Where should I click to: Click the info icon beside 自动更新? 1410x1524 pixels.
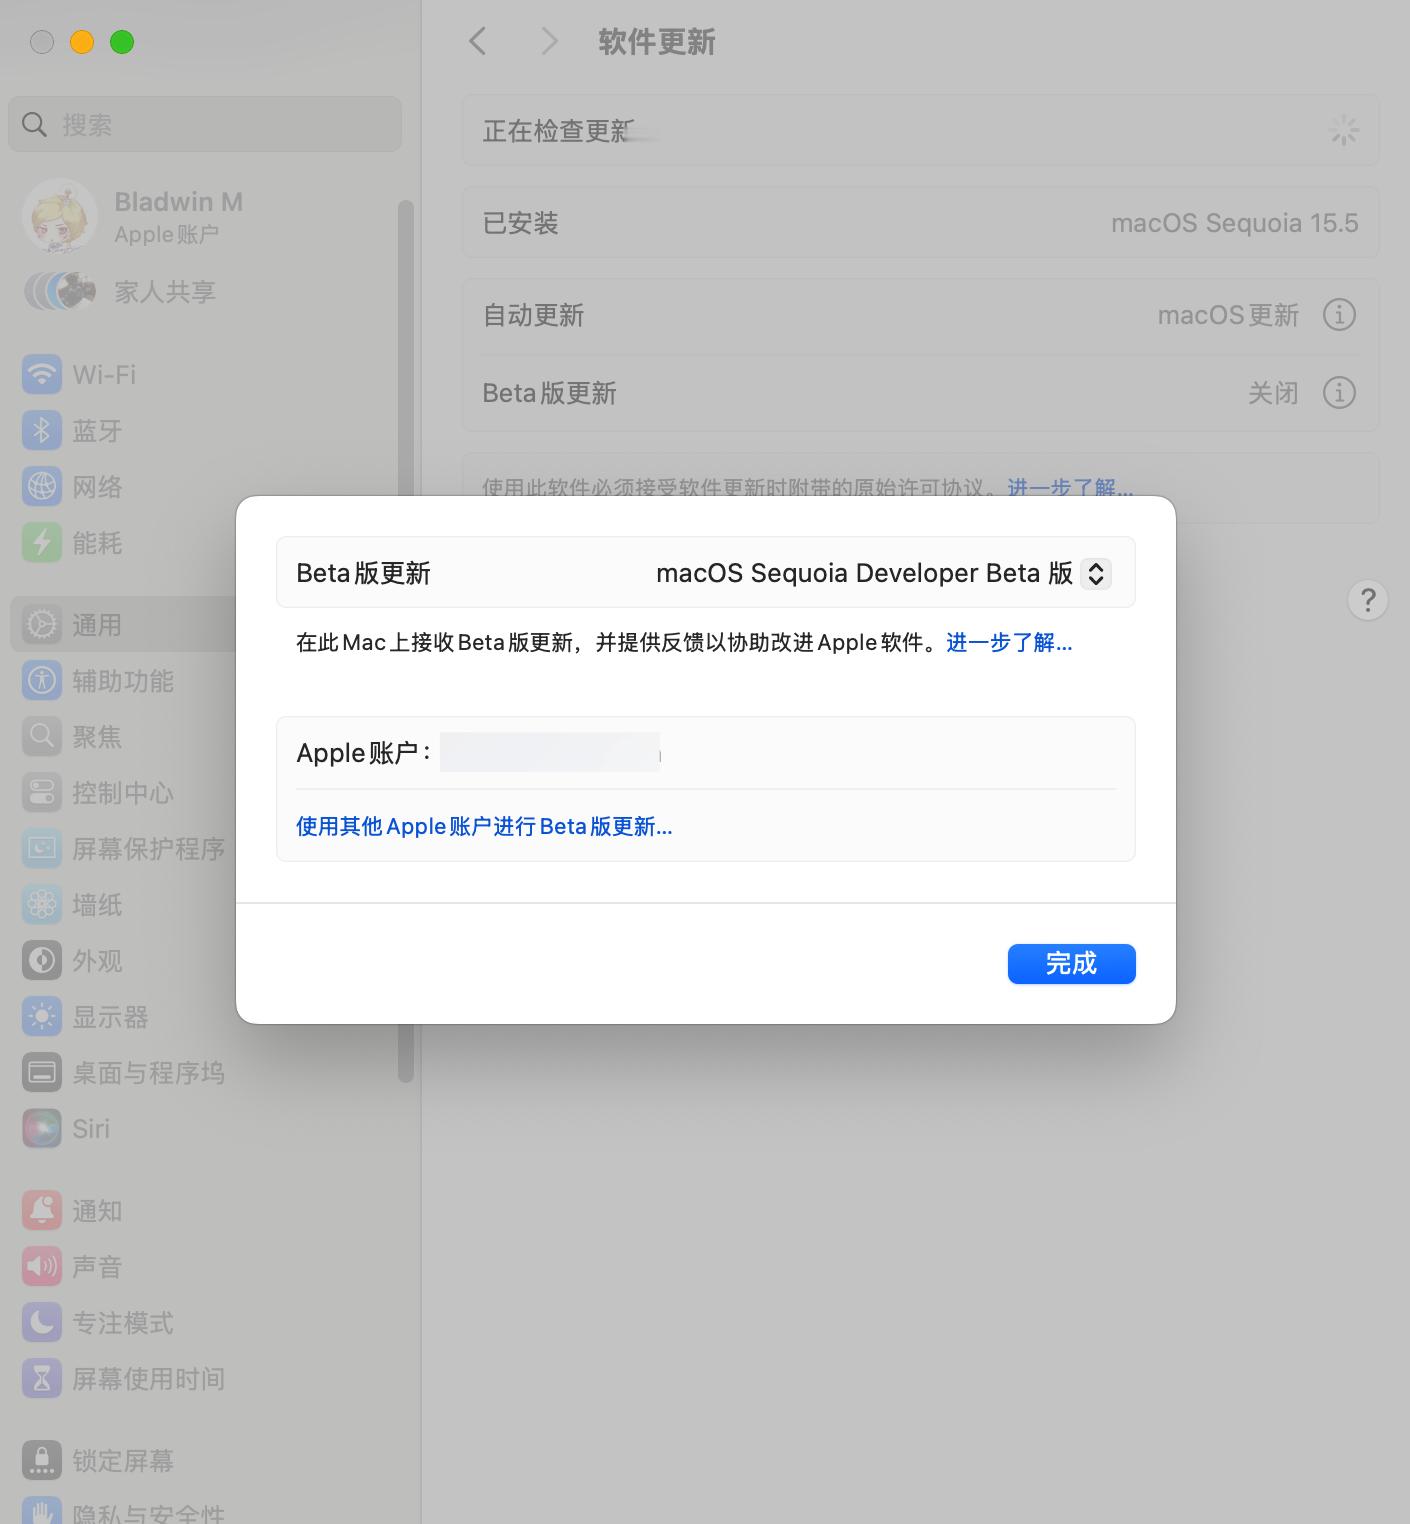[1339, 315]
